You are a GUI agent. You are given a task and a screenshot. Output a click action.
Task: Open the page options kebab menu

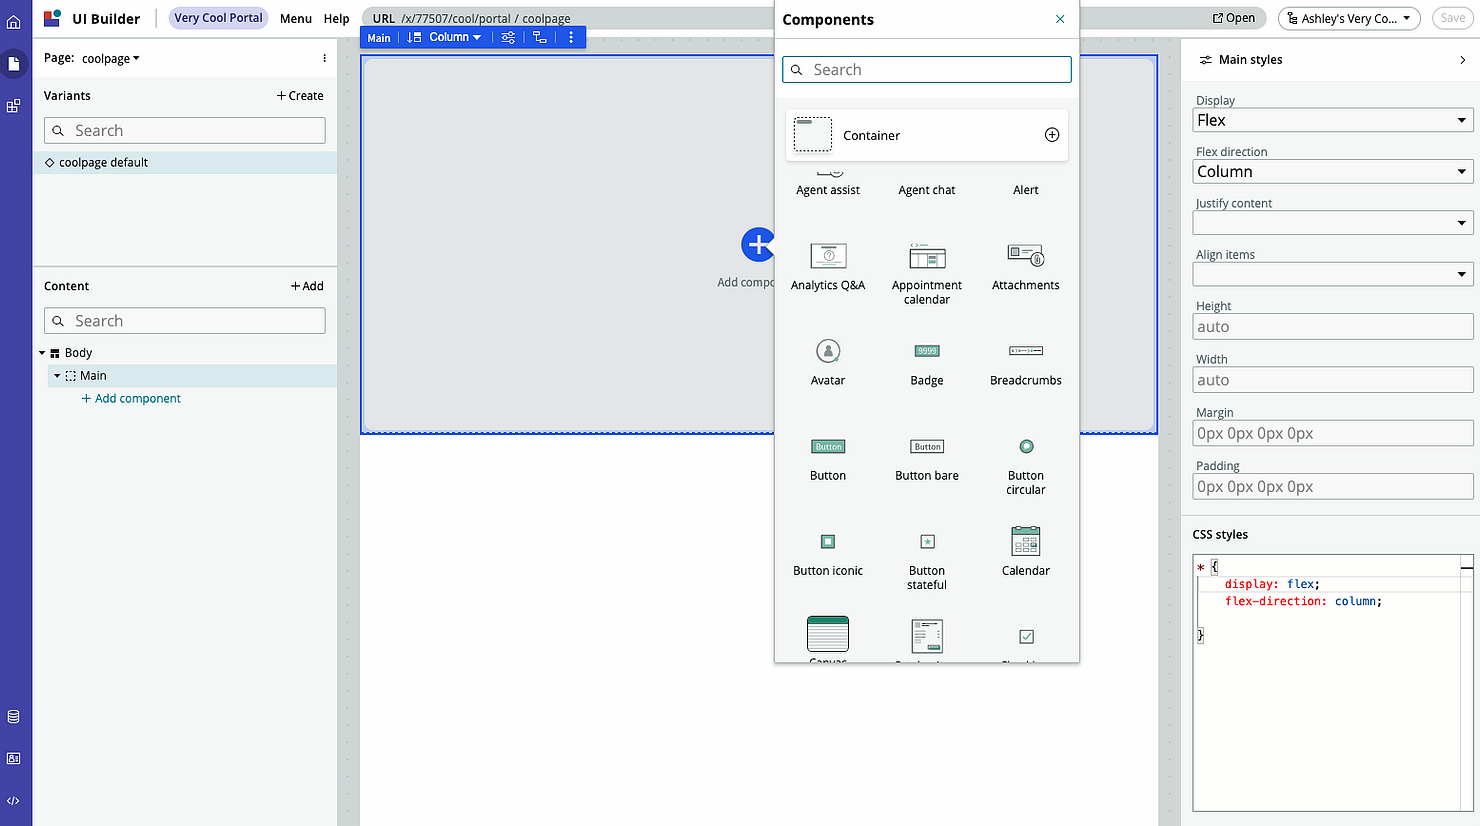coord(324,58)
